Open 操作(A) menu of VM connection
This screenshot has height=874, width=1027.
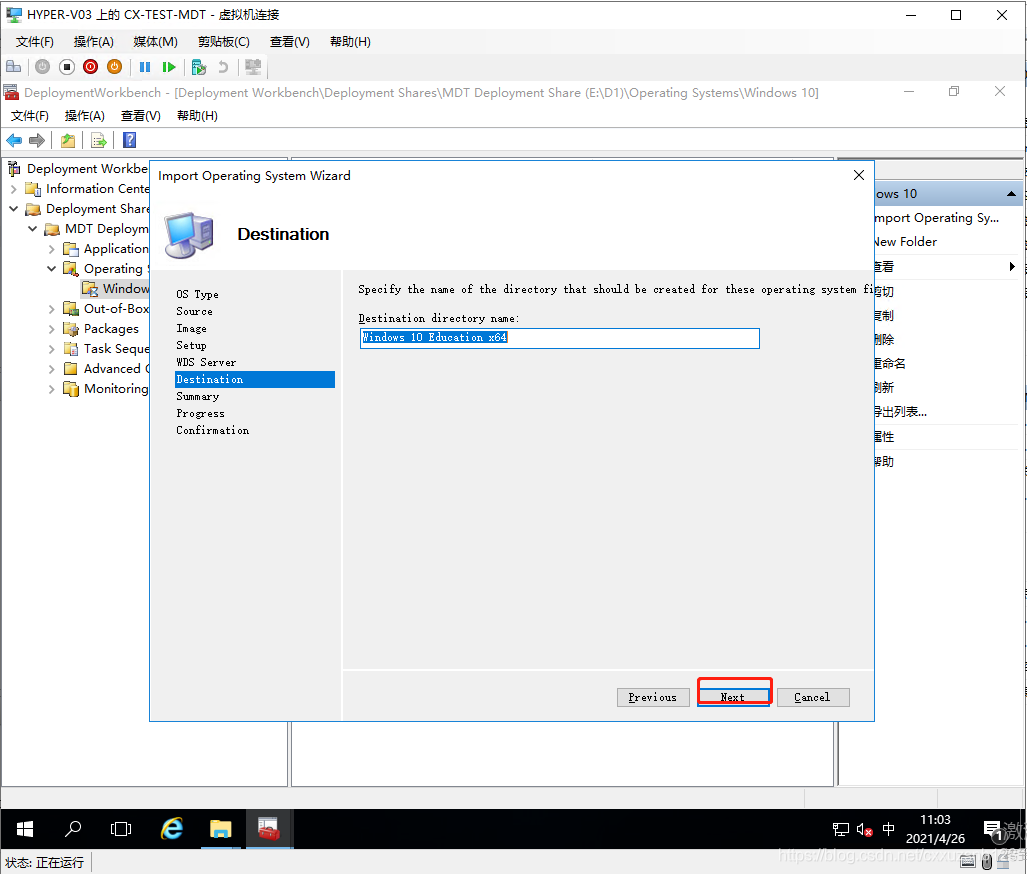coord(94,42)
